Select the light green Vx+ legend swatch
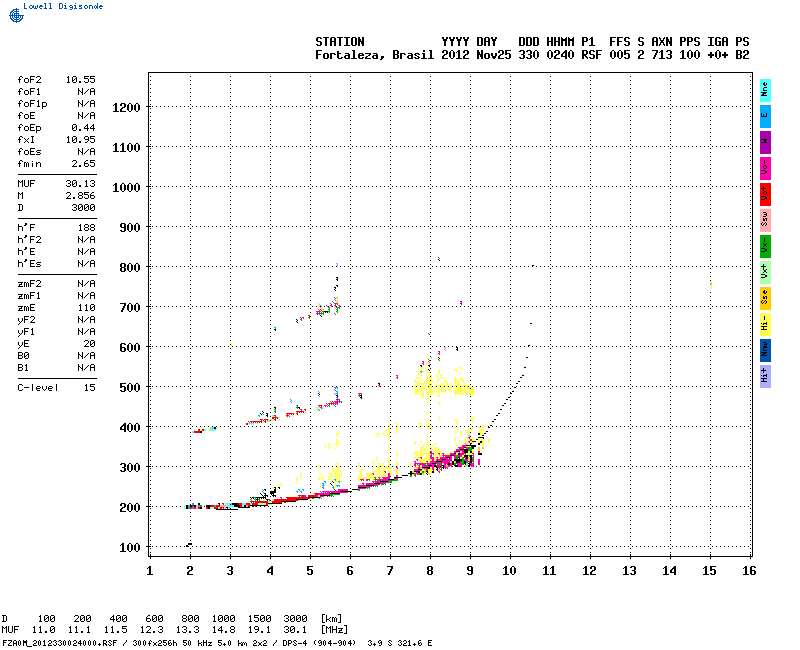The height and width of the screenshot is (650, 800). [765, 272]
